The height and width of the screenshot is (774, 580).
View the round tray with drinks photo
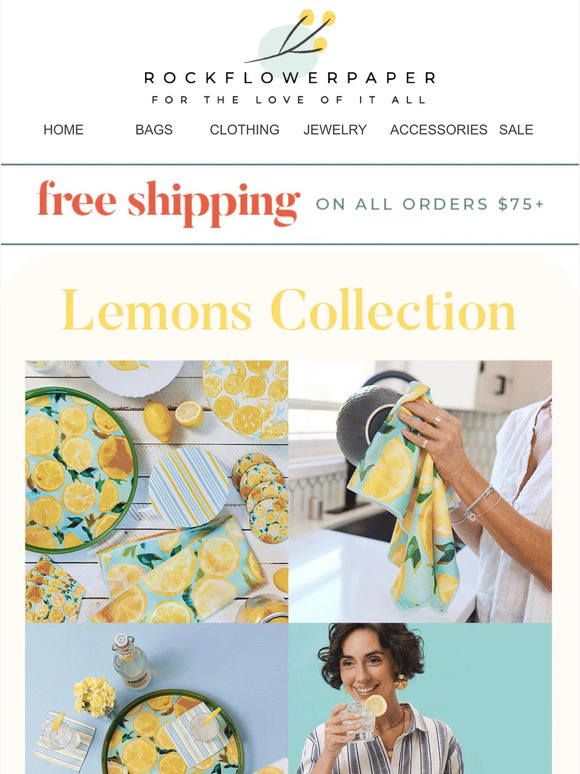[156, 698]
